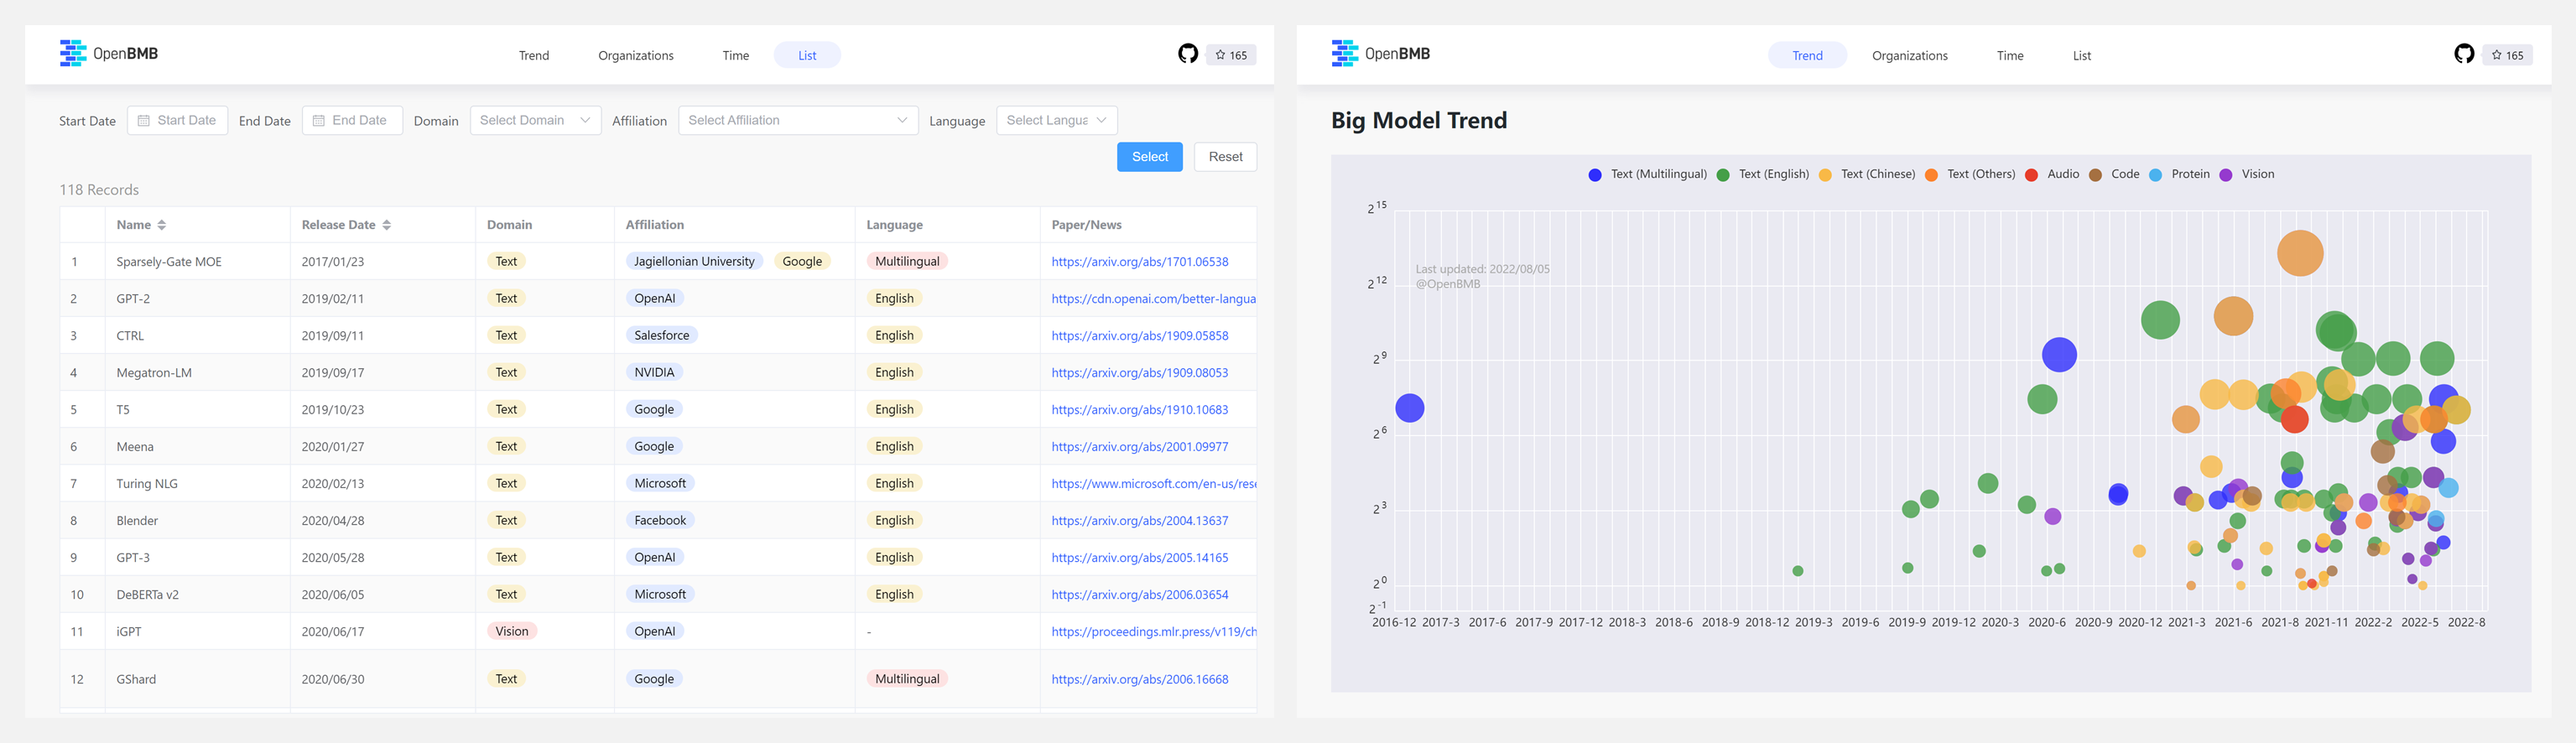Screen dimensions: 2576x743
Task: Click largest orange bubble at chart top
Action: tap(2300, 253)
